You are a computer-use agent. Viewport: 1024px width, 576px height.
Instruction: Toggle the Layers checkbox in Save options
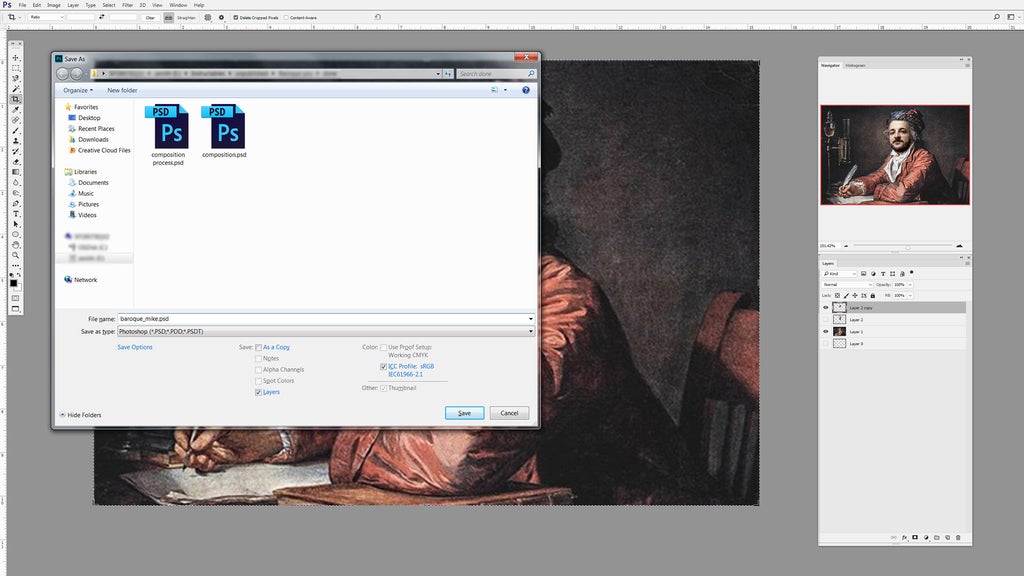[259, 392]
